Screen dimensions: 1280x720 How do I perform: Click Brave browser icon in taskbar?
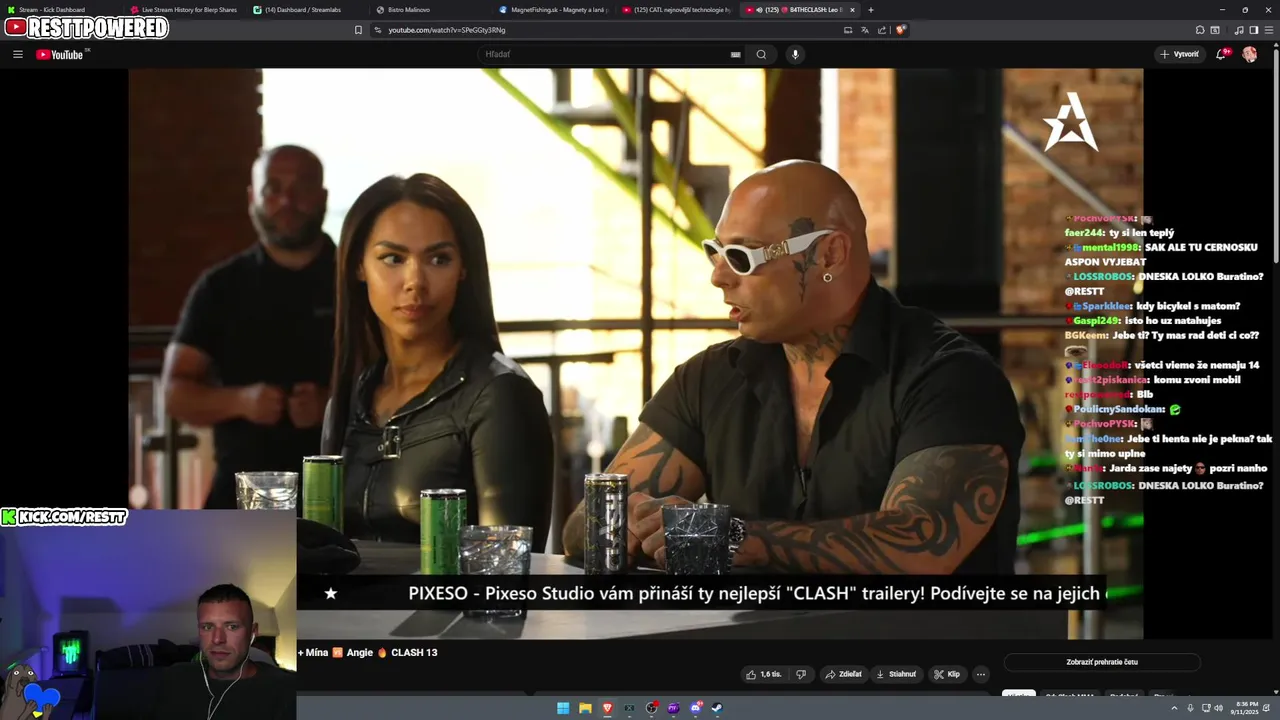(x=607, y=708)
